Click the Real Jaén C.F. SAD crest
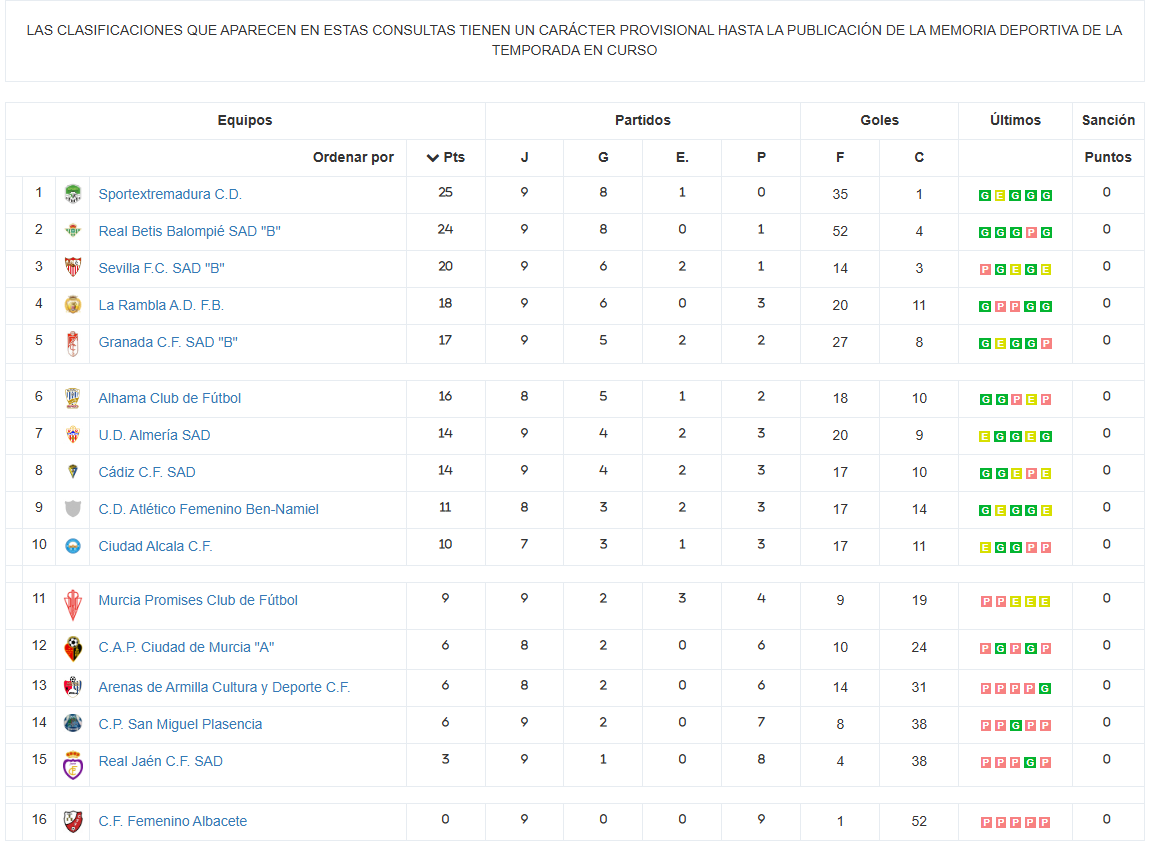 click(x=73, y=765)
